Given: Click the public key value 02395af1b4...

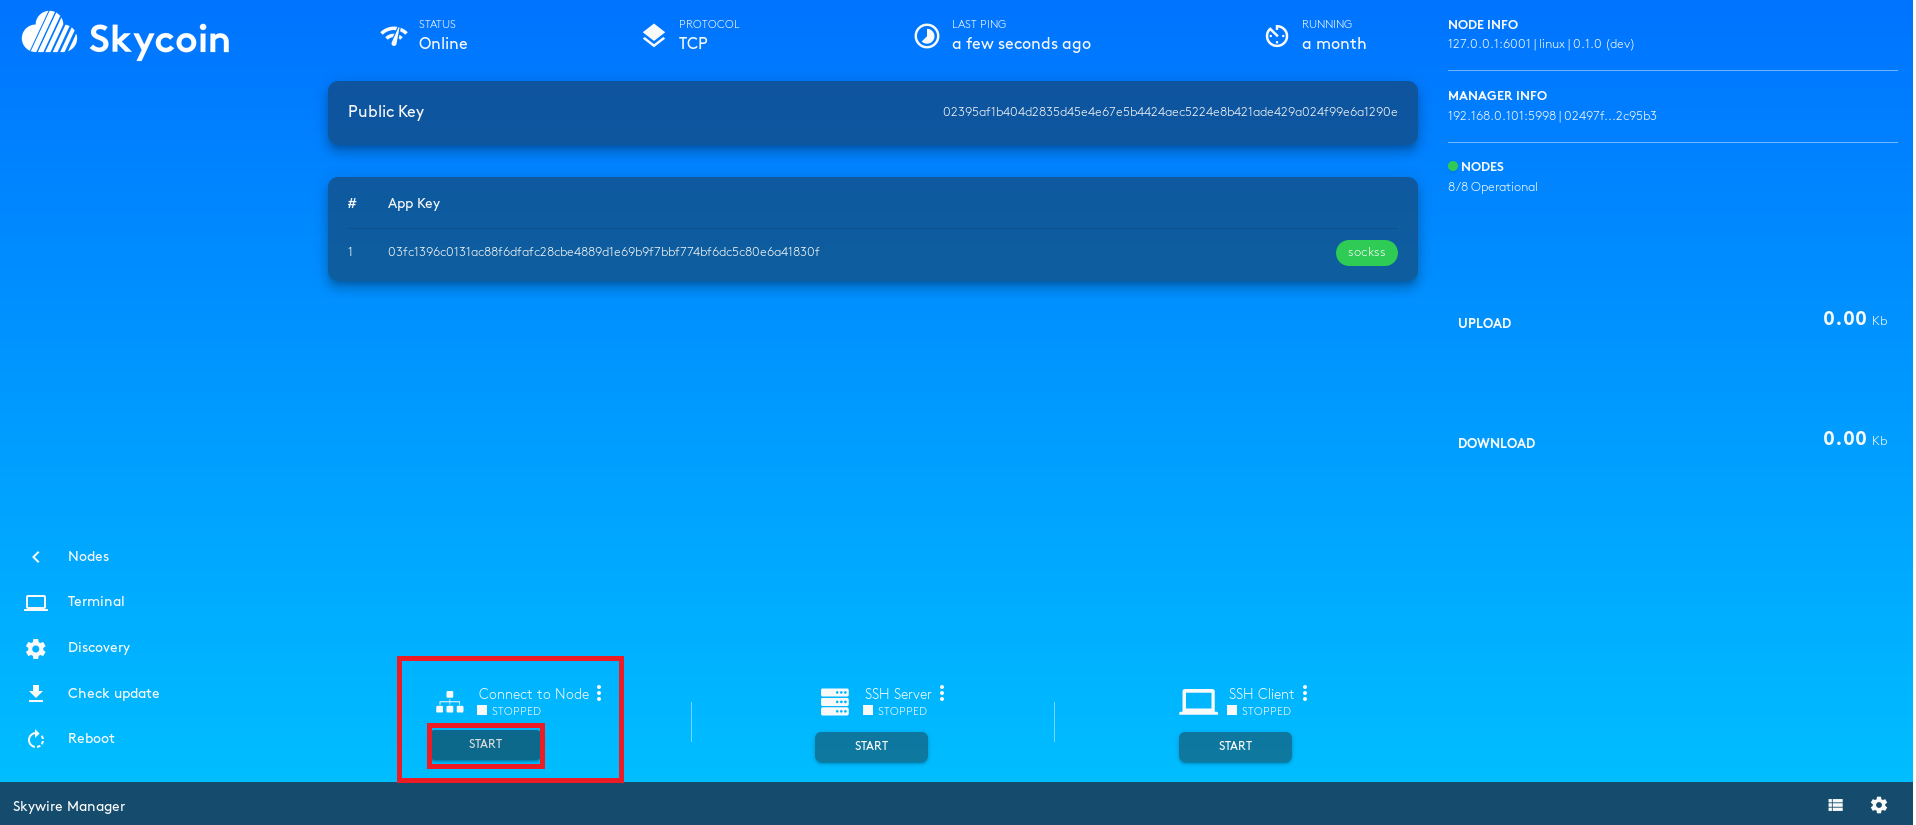Looking at the screenshot, I should (x=1170, y=112).
